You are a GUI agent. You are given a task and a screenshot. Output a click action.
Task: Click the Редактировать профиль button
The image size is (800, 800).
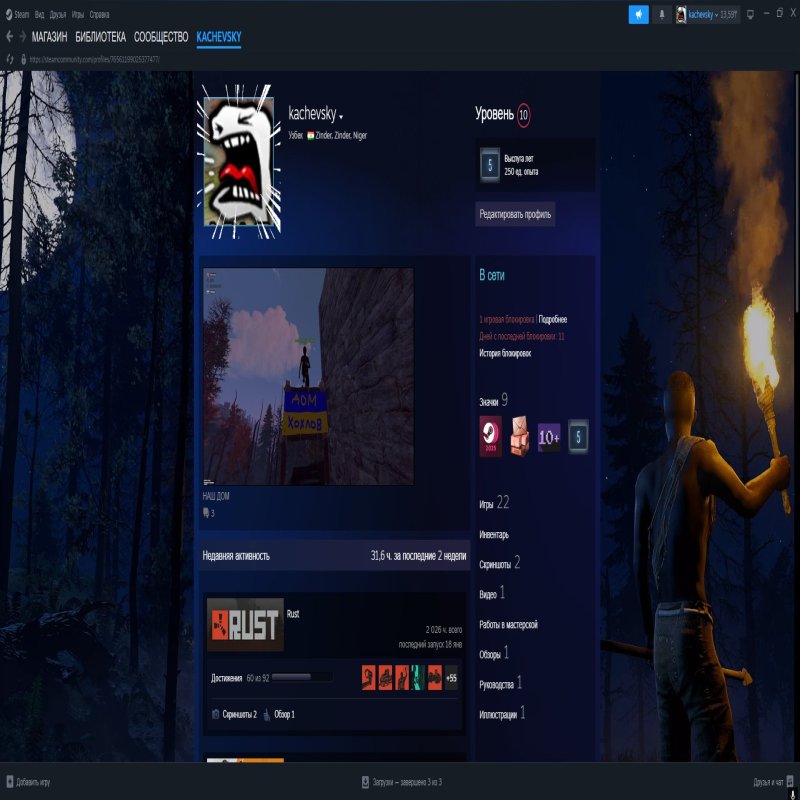coord(515,214)
